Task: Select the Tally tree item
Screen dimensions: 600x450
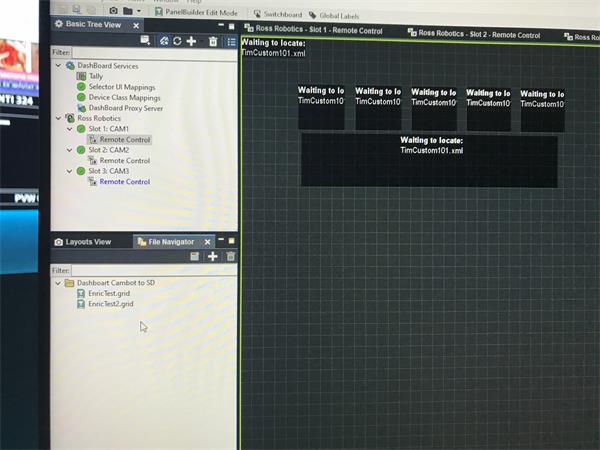Action: (x=96, y=76)
